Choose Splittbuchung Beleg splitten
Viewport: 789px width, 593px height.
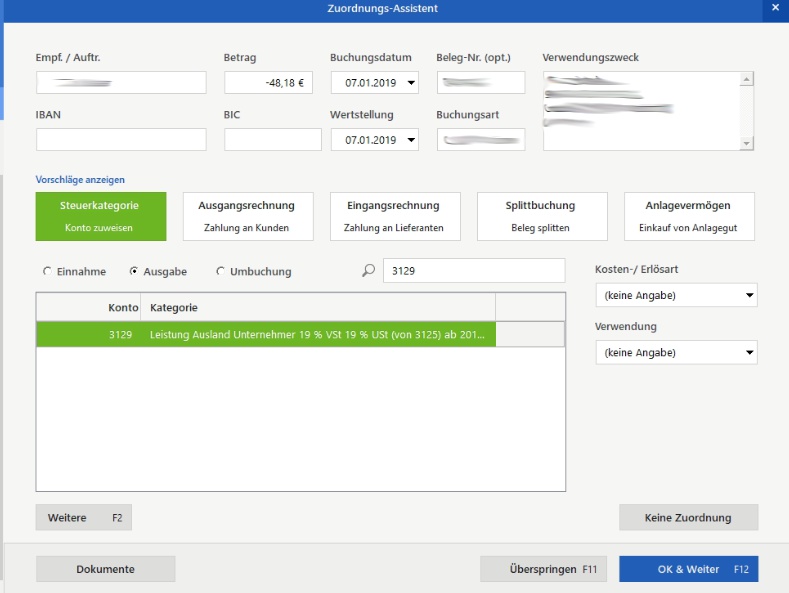point(542,216)
